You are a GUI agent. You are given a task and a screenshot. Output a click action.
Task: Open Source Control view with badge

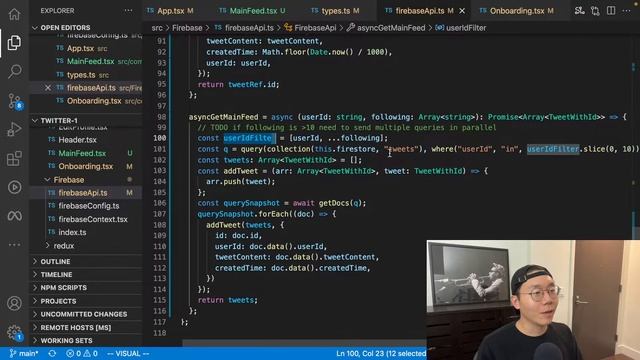click(x=15, y=101)
